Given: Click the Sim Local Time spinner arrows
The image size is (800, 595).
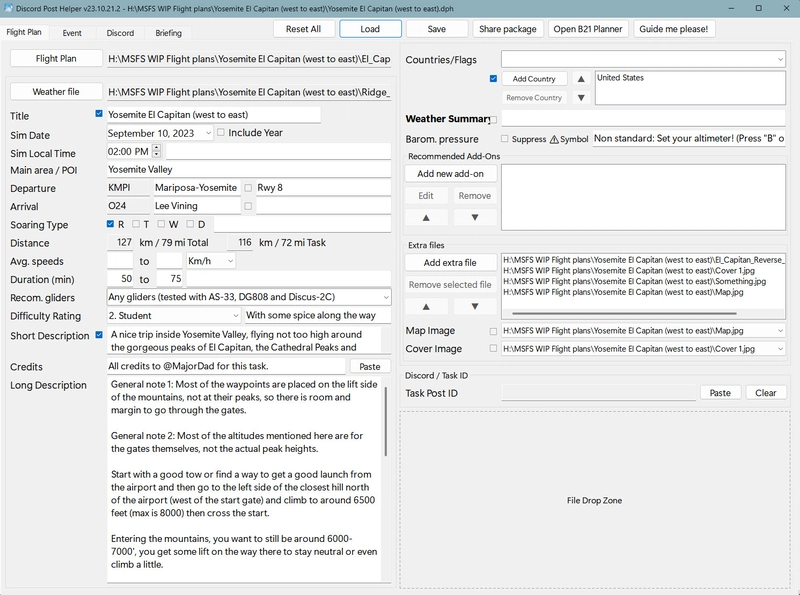Looking at the screenshot, I should [x=155, y=152].
